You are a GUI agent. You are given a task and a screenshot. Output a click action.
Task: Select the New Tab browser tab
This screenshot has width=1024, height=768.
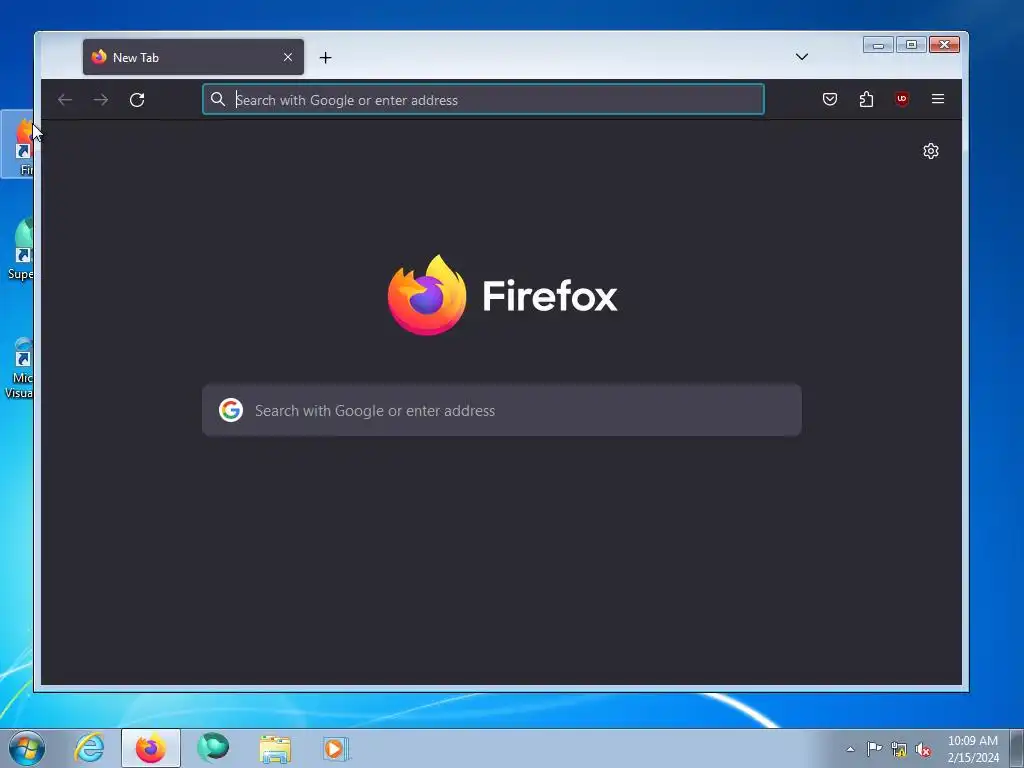point(193,57)
